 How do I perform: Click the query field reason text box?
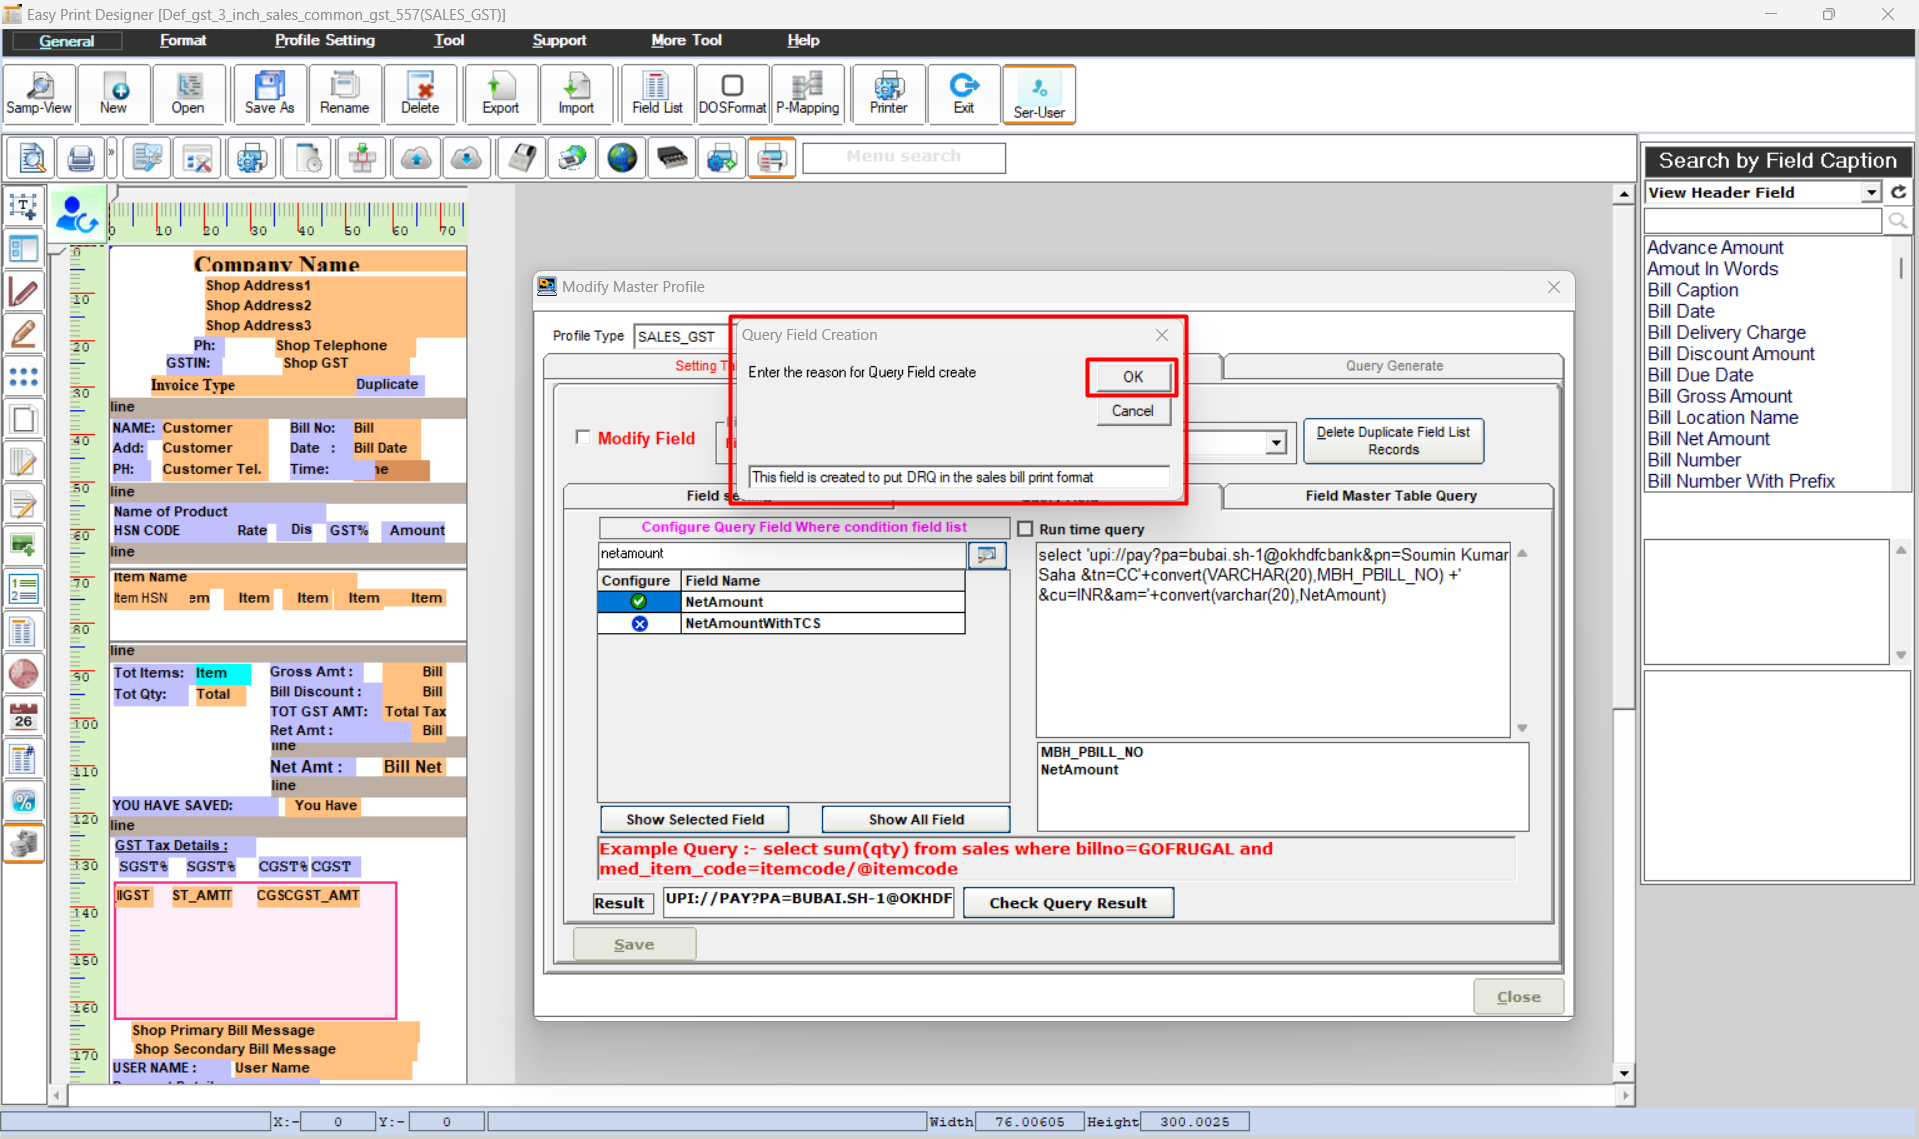click(958, 477)
